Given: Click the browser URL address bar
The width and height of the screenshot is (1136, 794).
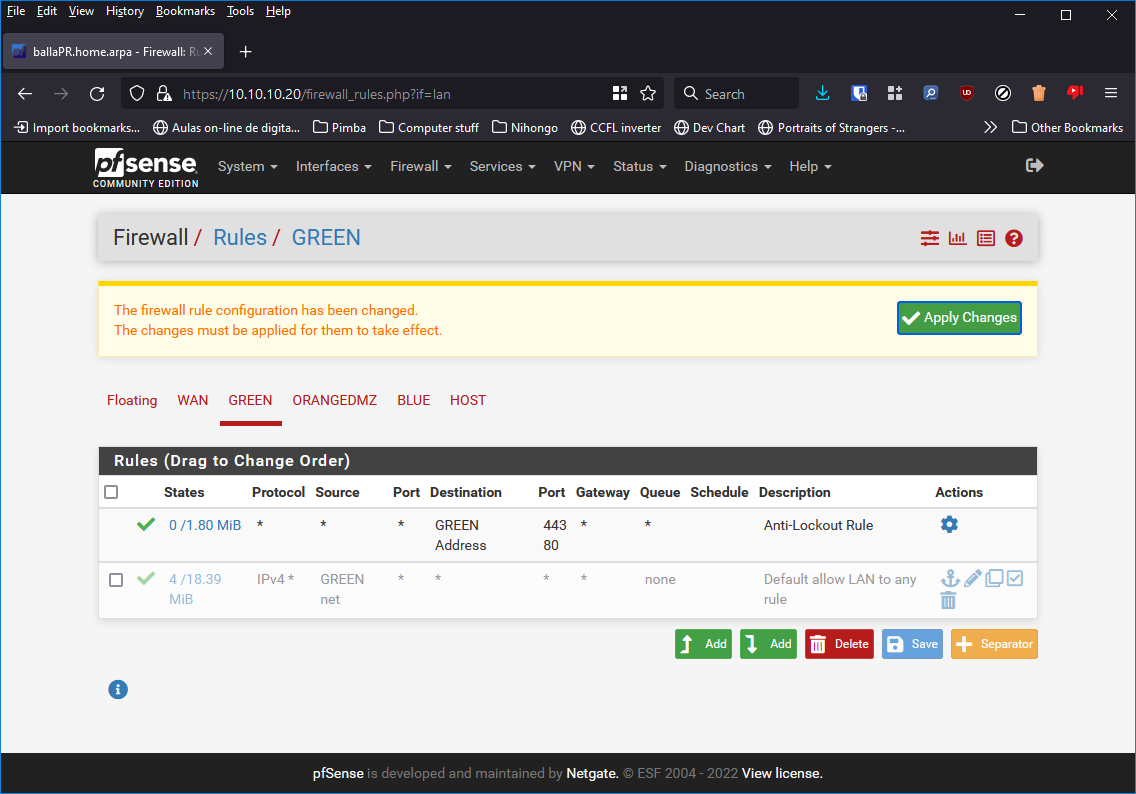Looking at the screenshot, I should click(390, 94).
